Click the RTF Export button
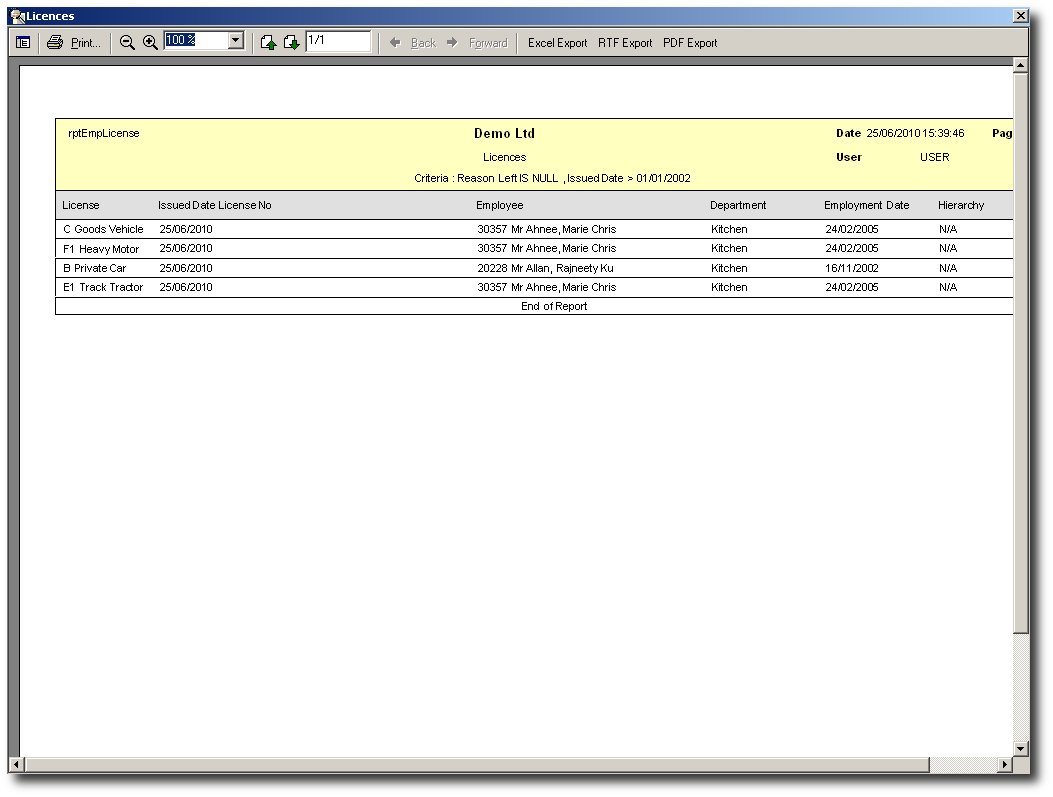Screen dimensions: 1053x797 [625, 43]
